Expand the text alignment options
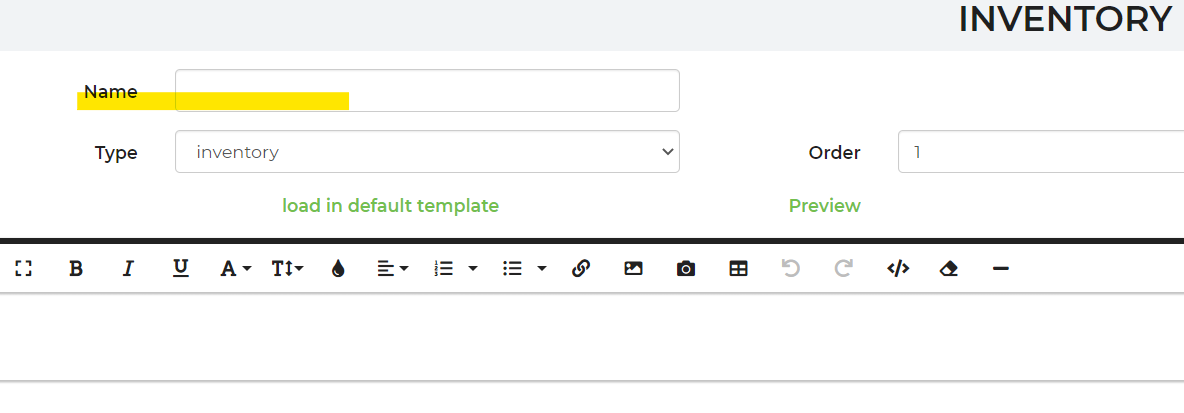This screenshot has width=1184, height=413. click(393, 268)
